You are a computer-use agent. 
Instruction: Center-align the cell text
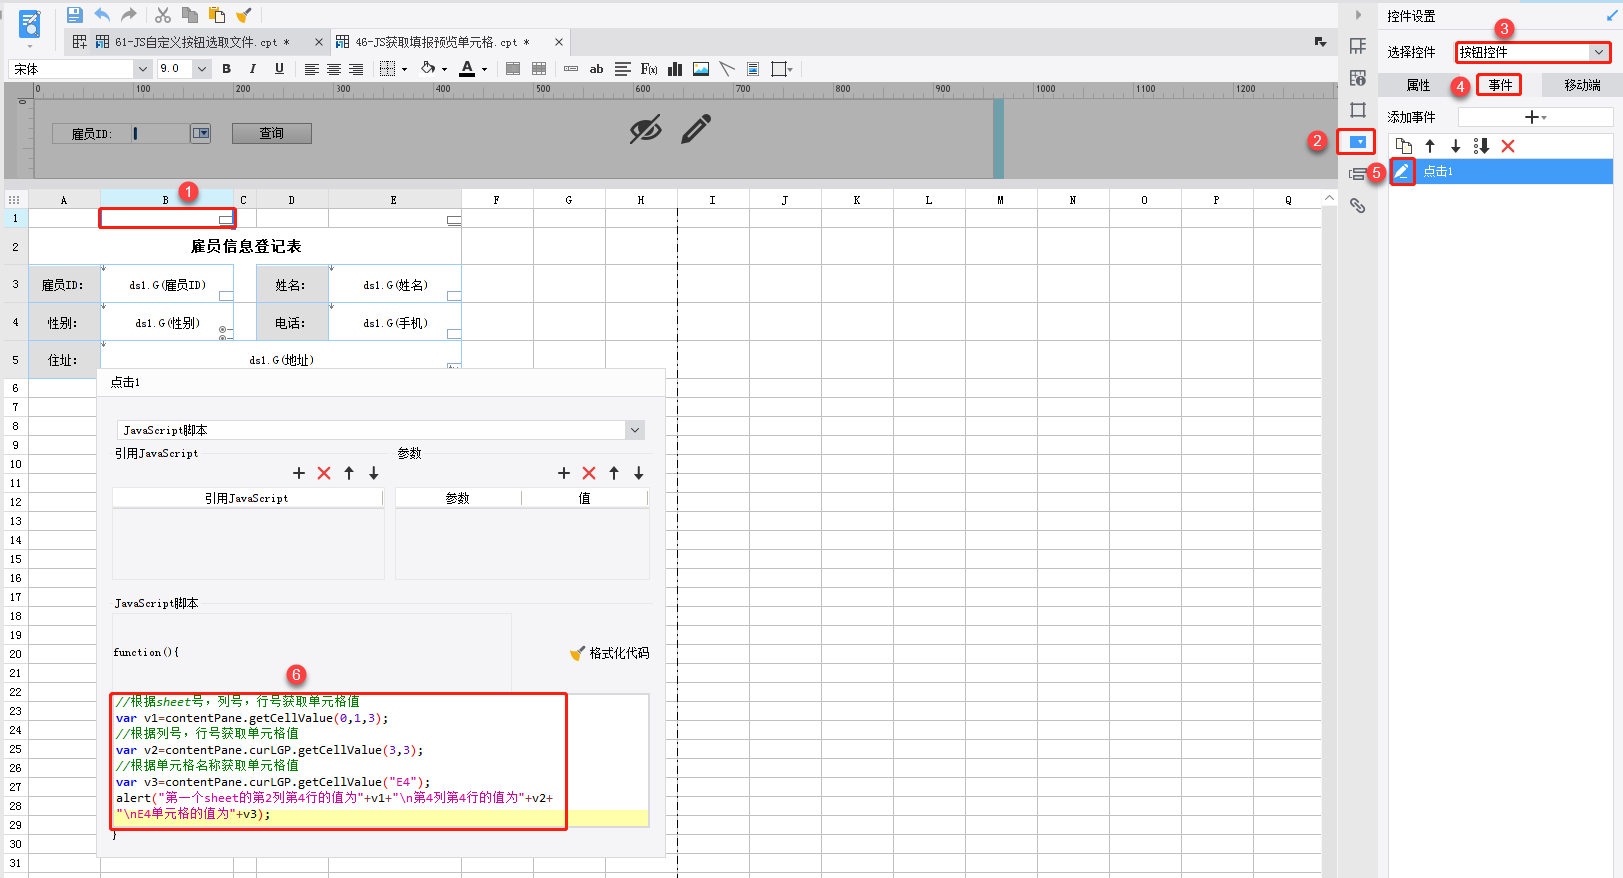[334, 69]
